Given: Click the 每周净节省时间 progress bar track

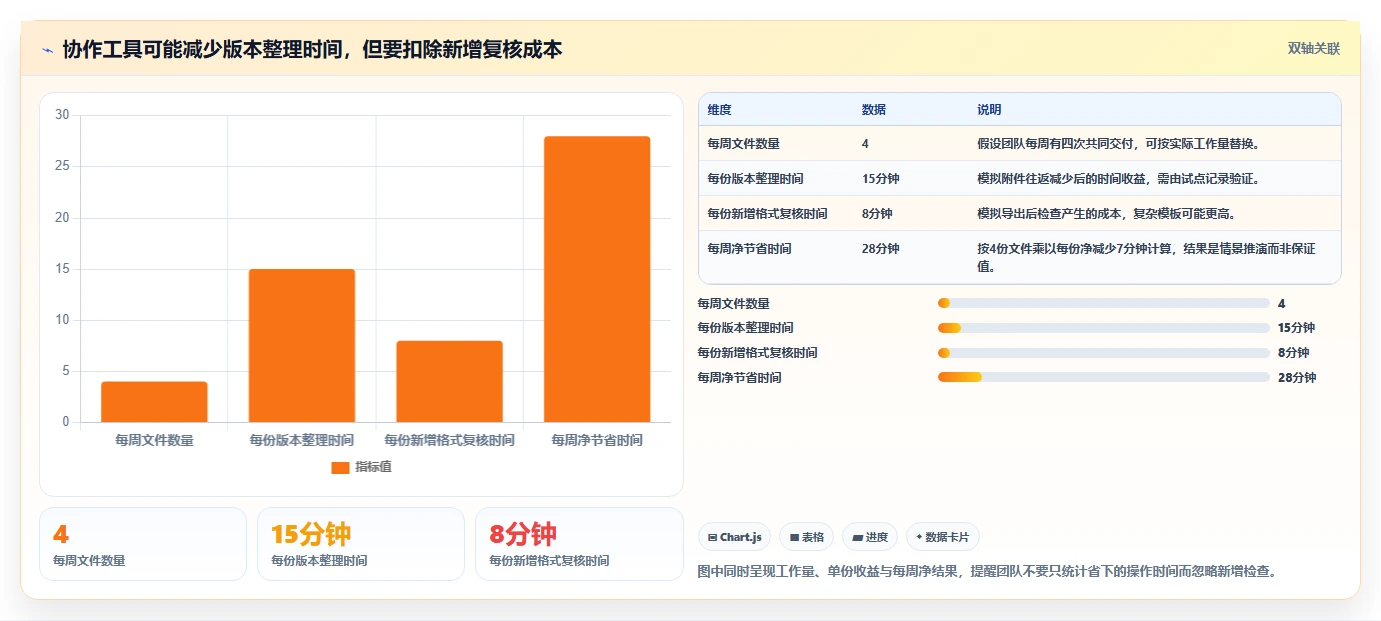Looking at the screenshot, I should tap(1104, 377).
